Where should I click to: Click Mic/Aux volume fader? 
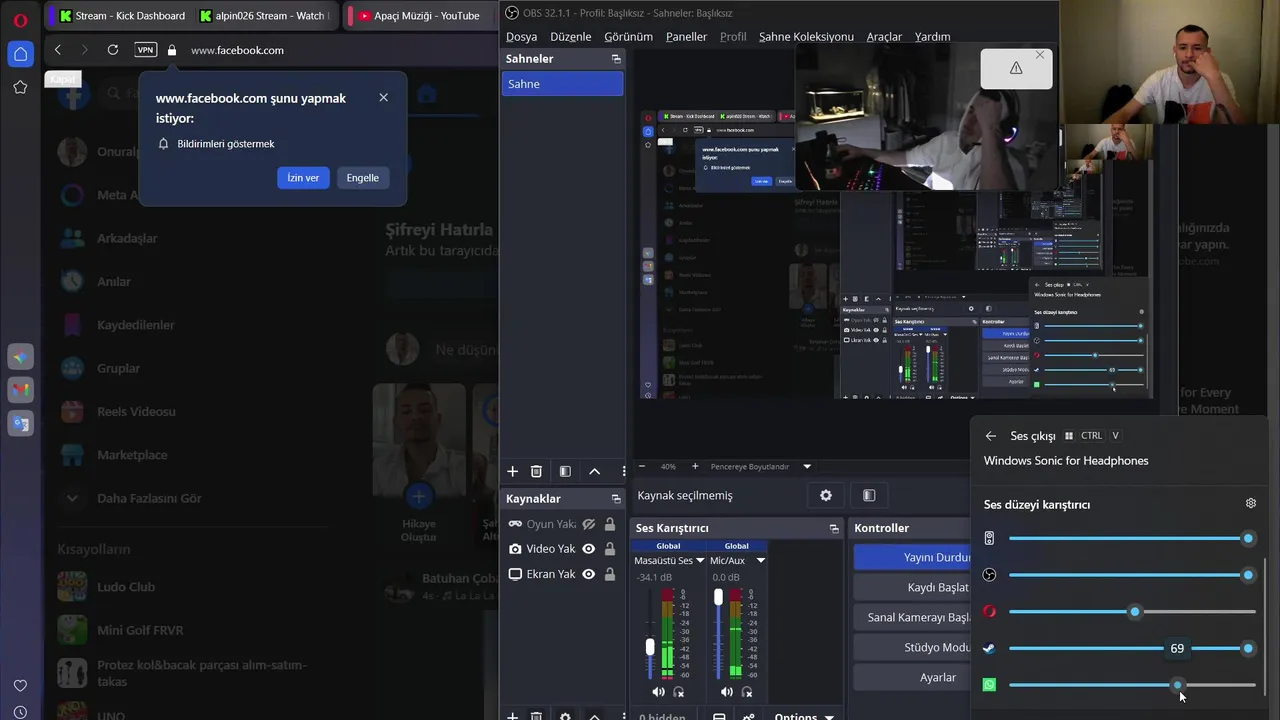tap(718, 597)
